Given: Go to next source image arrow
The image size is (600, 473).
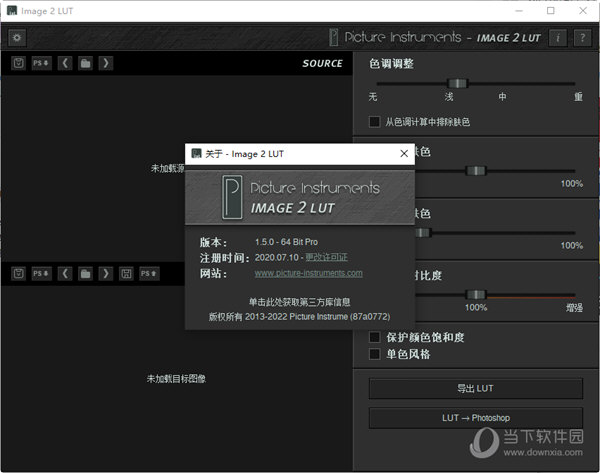Looking at the screenshot, I should point(106,63).
